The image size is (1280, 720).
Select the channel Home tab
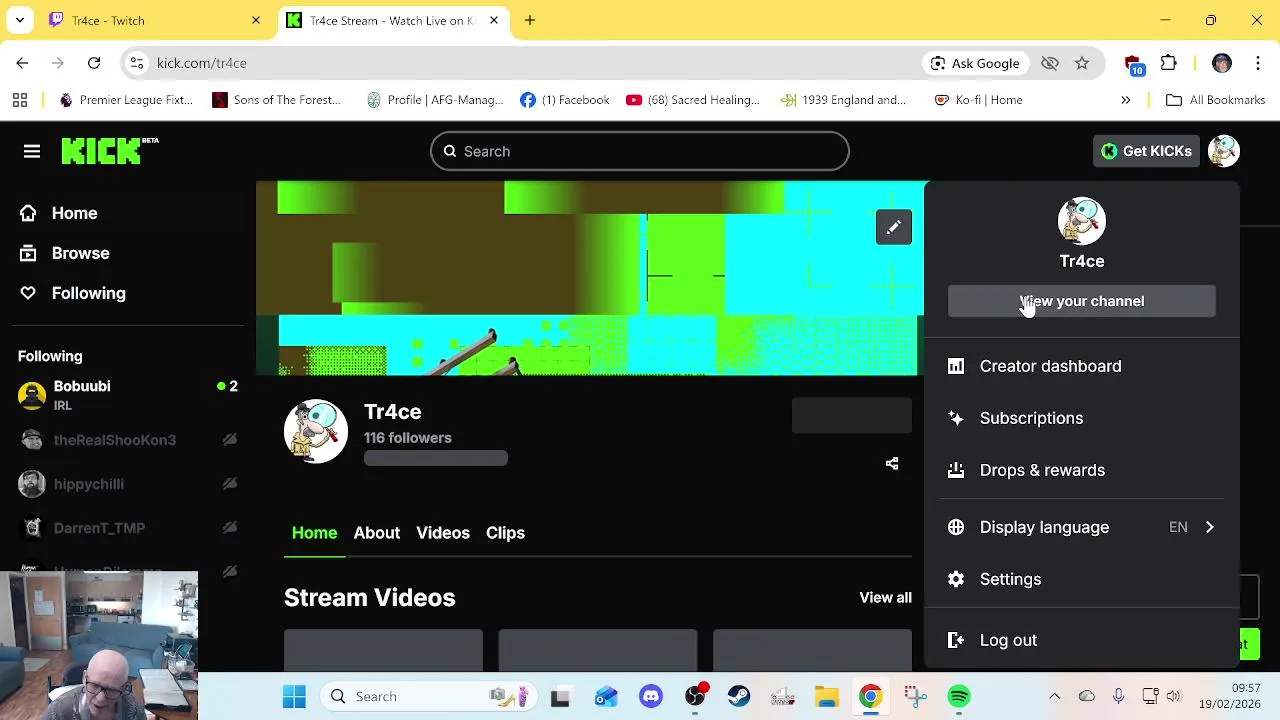coord(314,533)
